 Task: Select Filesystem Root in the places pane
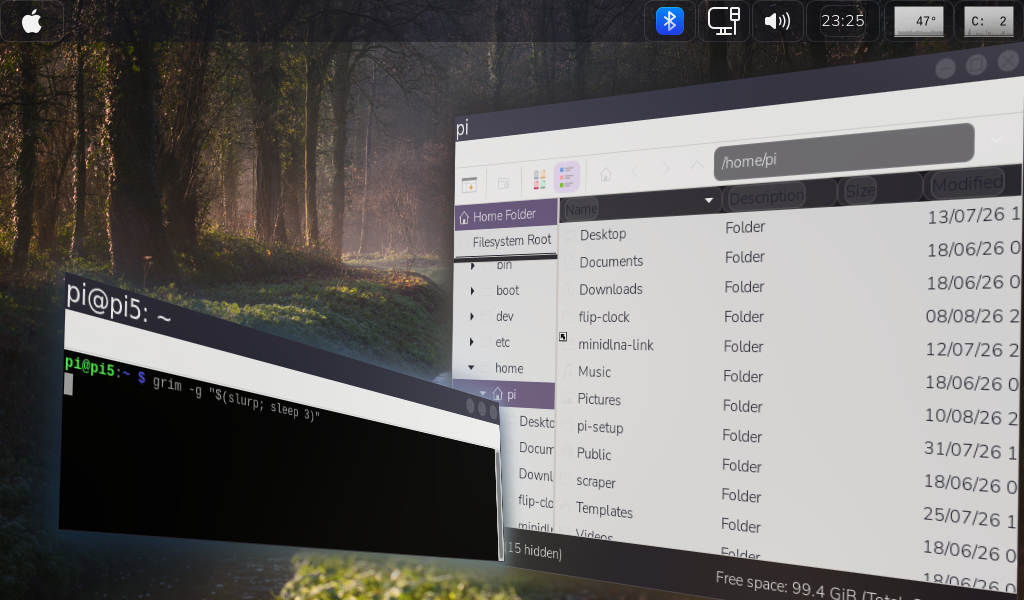click(x=505, y=240)
